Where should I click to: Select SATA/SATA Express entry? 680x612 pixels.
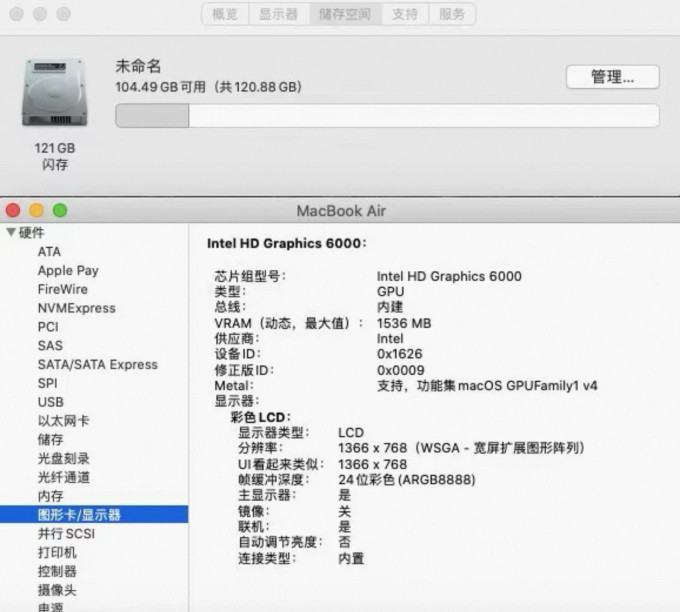98,364
